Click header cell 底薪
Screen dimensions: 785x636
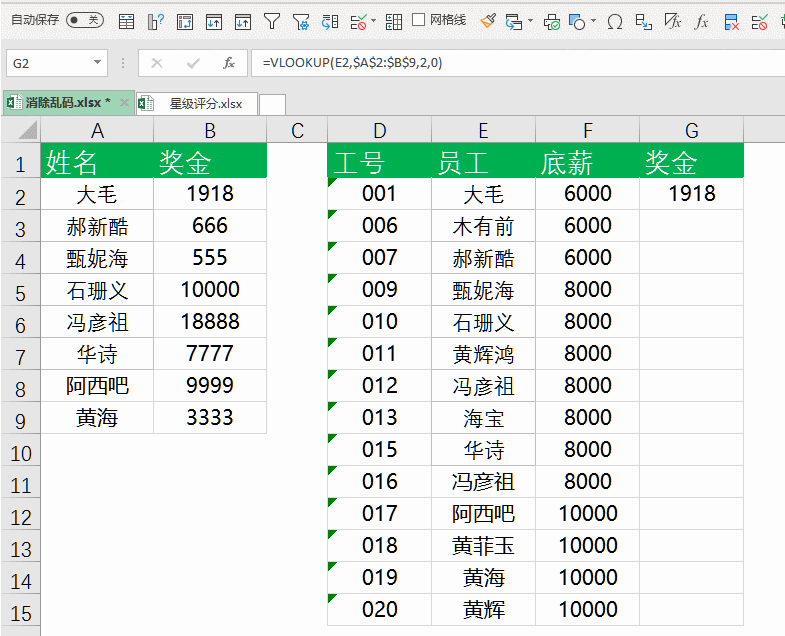point(587,161)
